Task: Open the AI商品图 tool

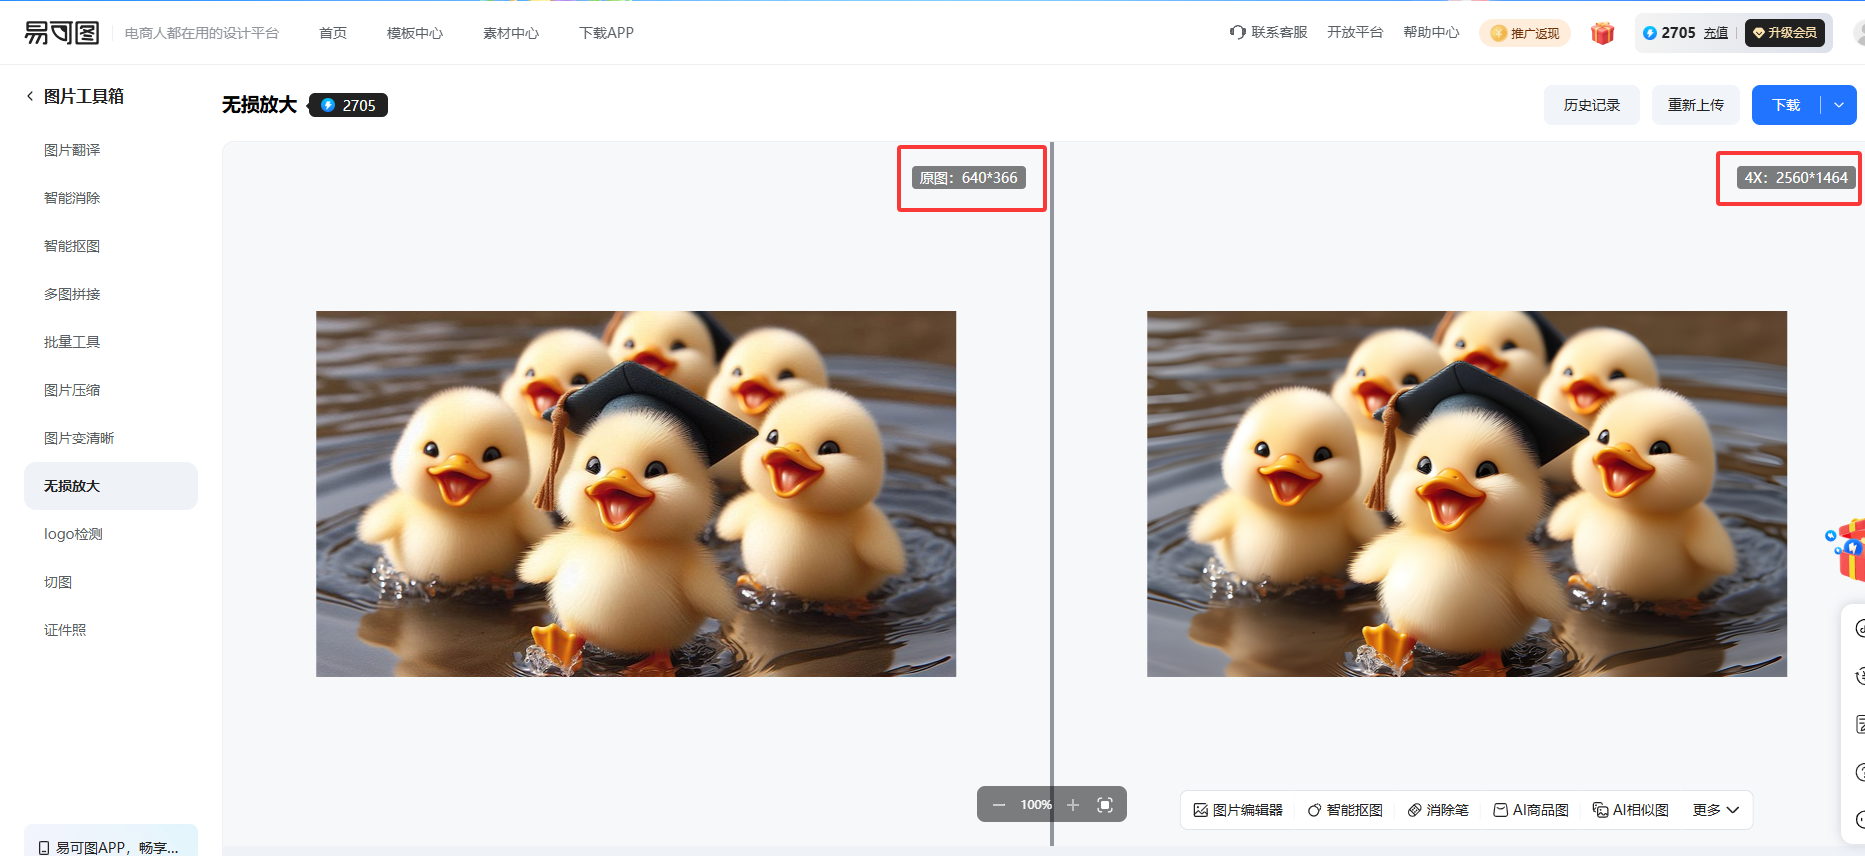Action: click(x=1531, y=810)
